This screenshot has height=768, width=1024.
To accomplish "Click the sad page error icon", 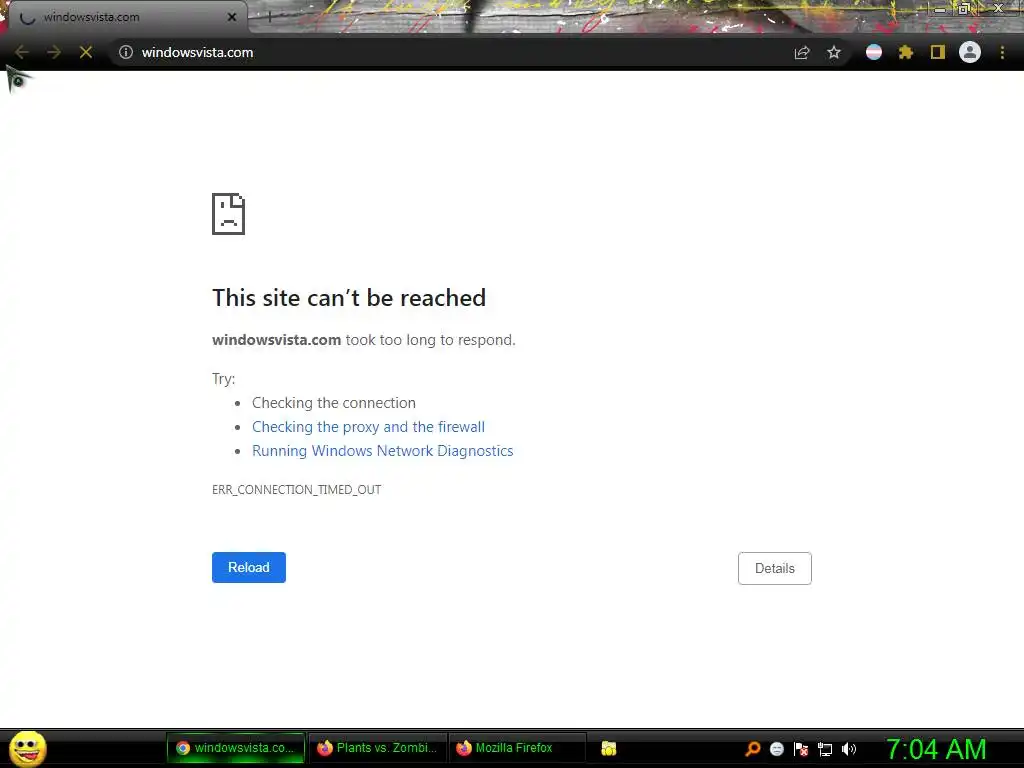I will pyautogui.click(x=229, y=214).
